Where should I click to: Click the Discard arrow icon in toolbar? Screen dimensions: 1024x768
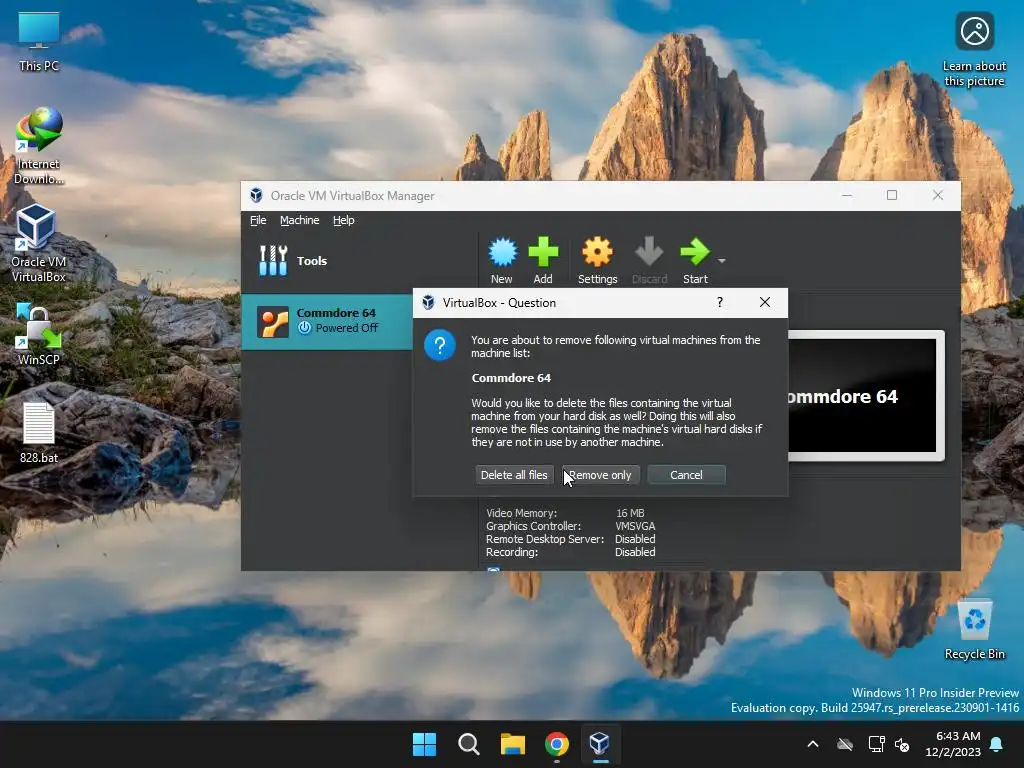649,253
